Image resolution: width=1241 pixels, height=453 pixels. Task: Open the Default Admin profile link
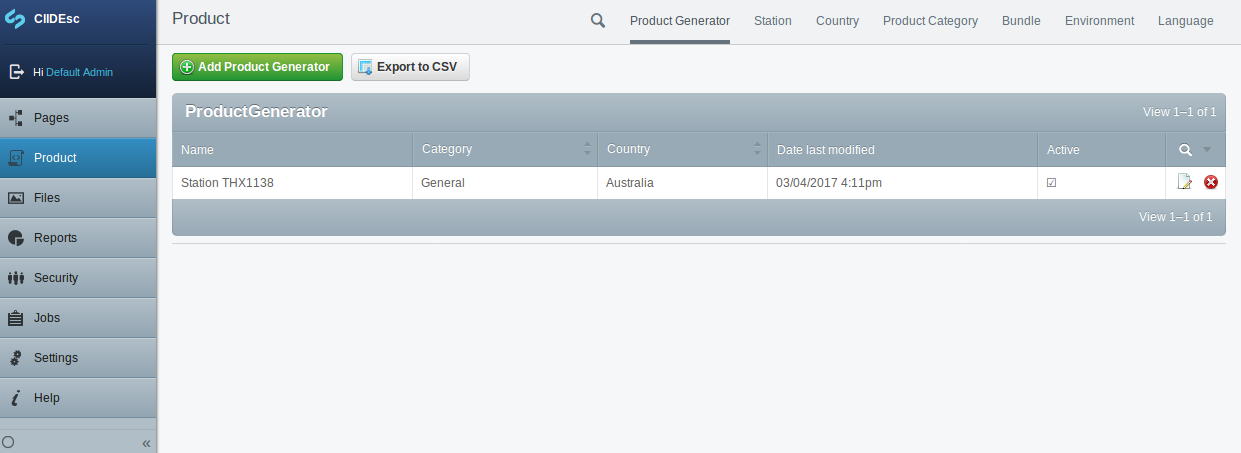point(79,72)
